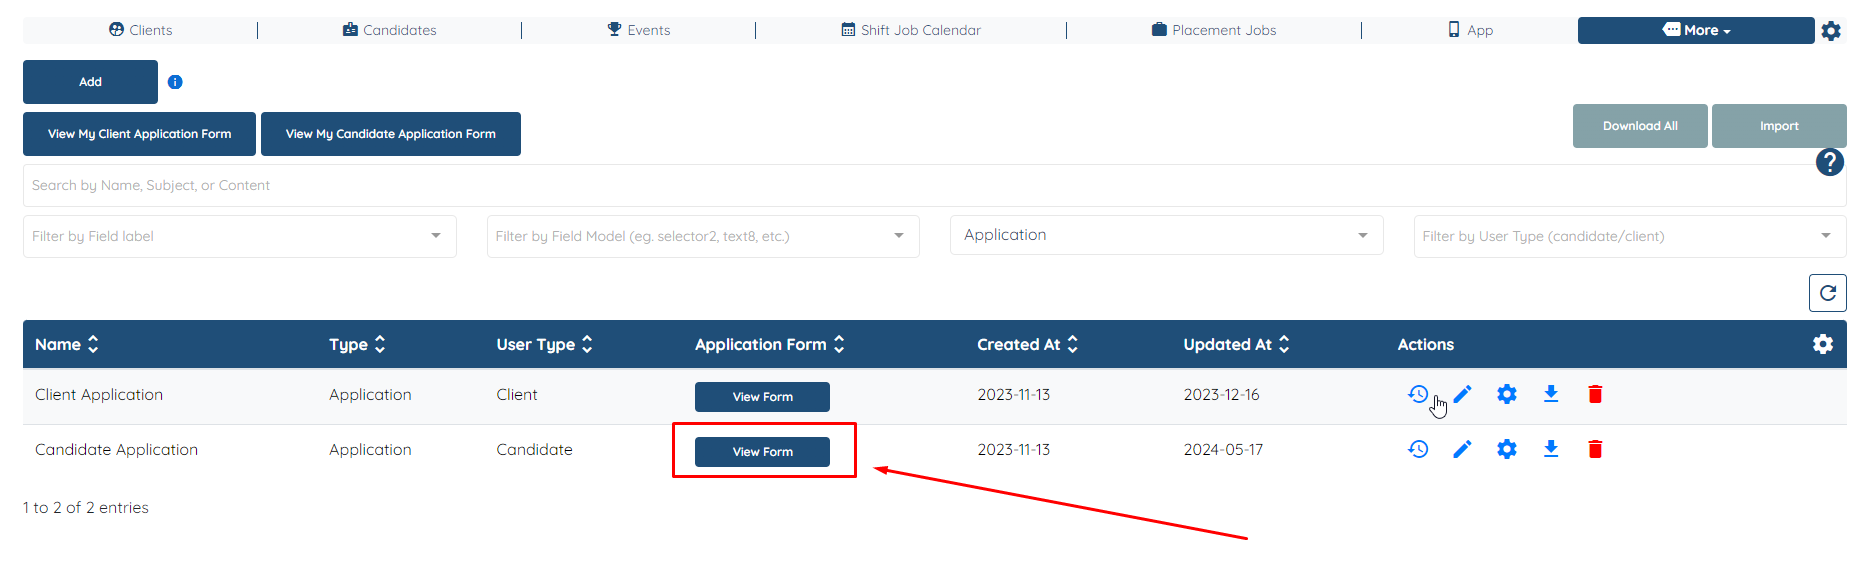Focus the Search by Name, Subject field
Viewport: 1857px width, 579px height.
pyautogui.click(x=934, y=185)
